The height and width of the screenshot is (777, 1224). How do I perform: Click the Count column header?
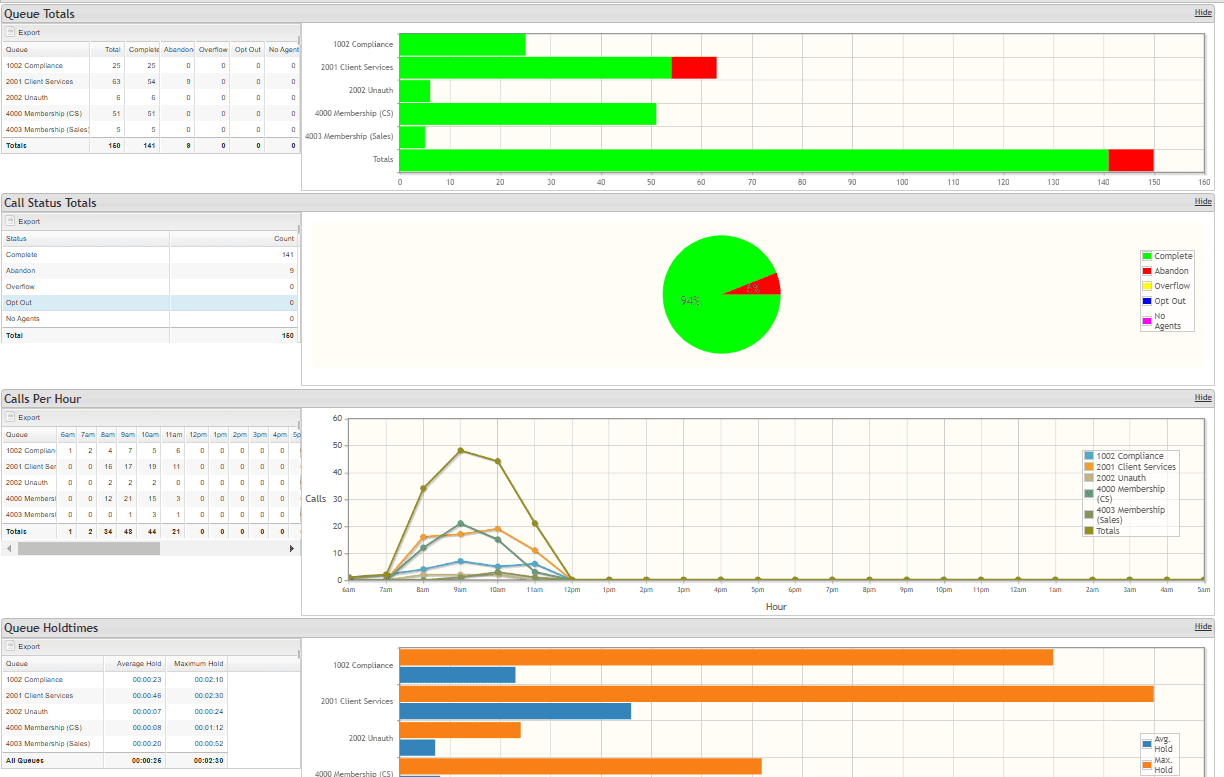point(234,239)
